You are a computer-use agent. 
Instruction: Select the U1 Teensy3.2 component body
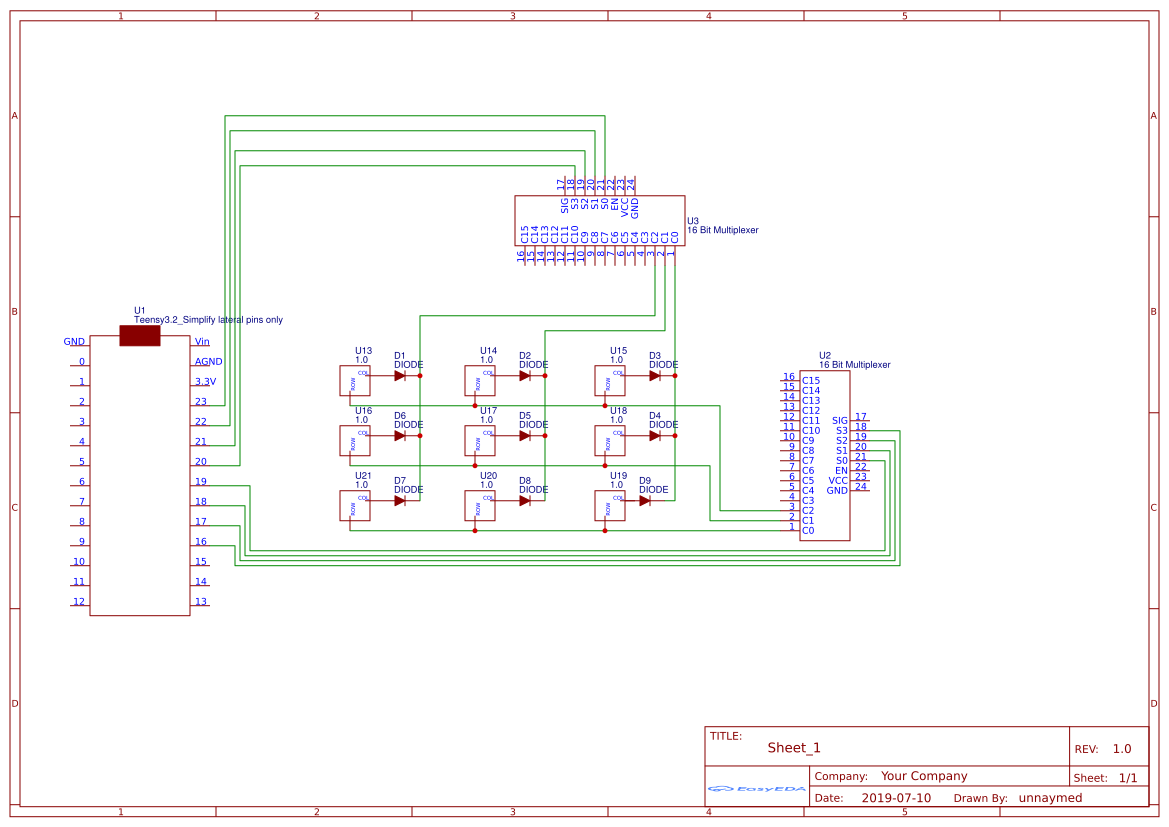pos(140,476)
